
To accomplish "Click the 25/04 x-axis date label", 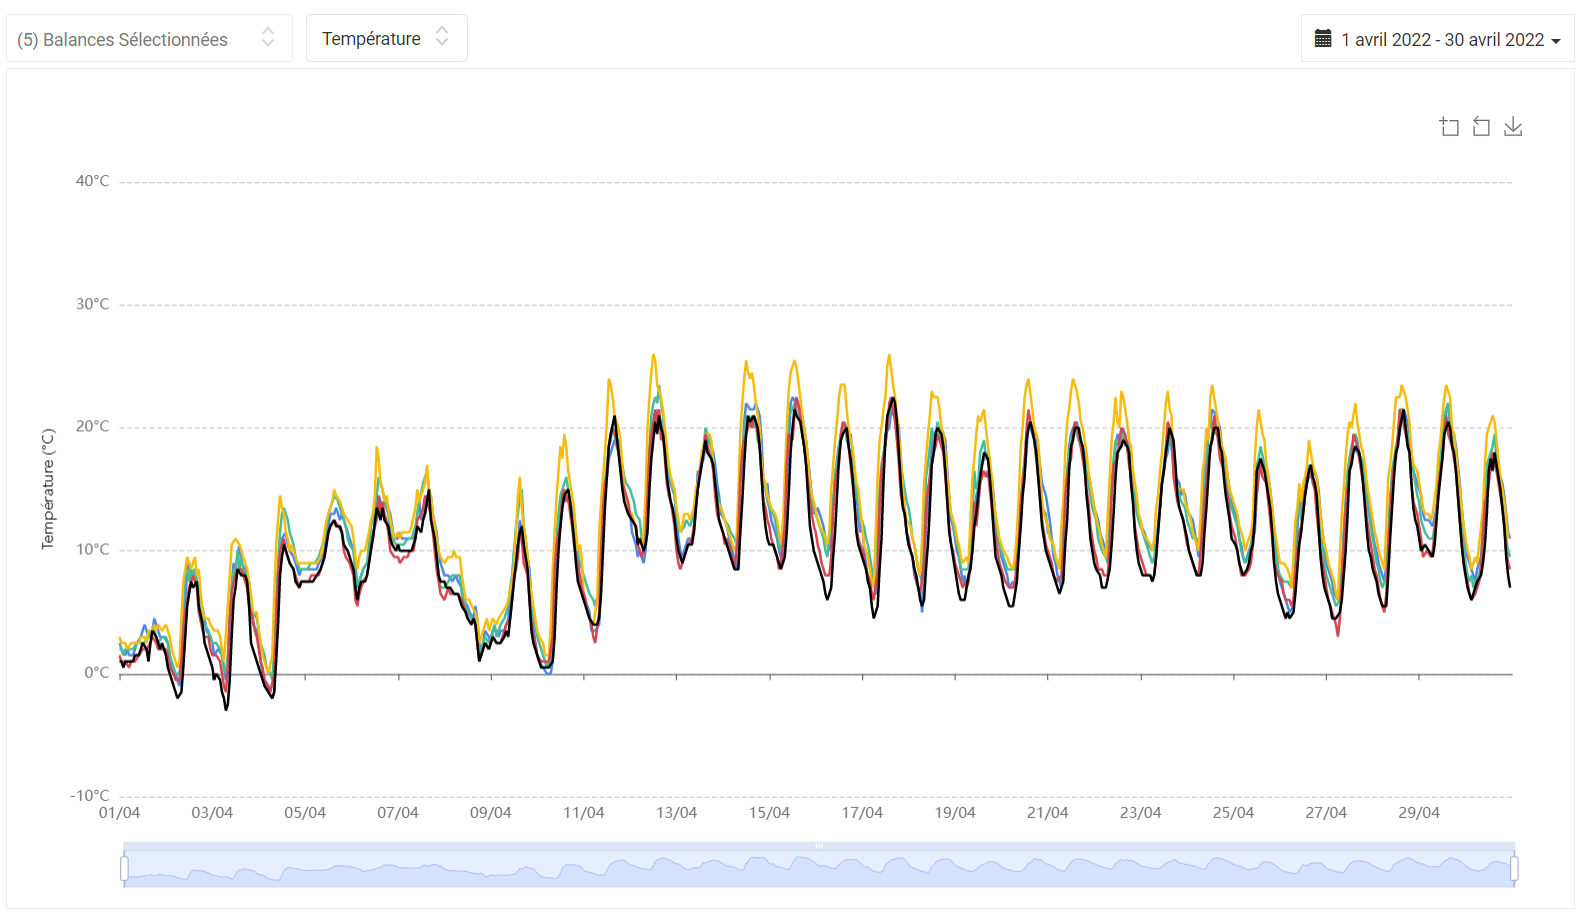I will point(1233,813).
